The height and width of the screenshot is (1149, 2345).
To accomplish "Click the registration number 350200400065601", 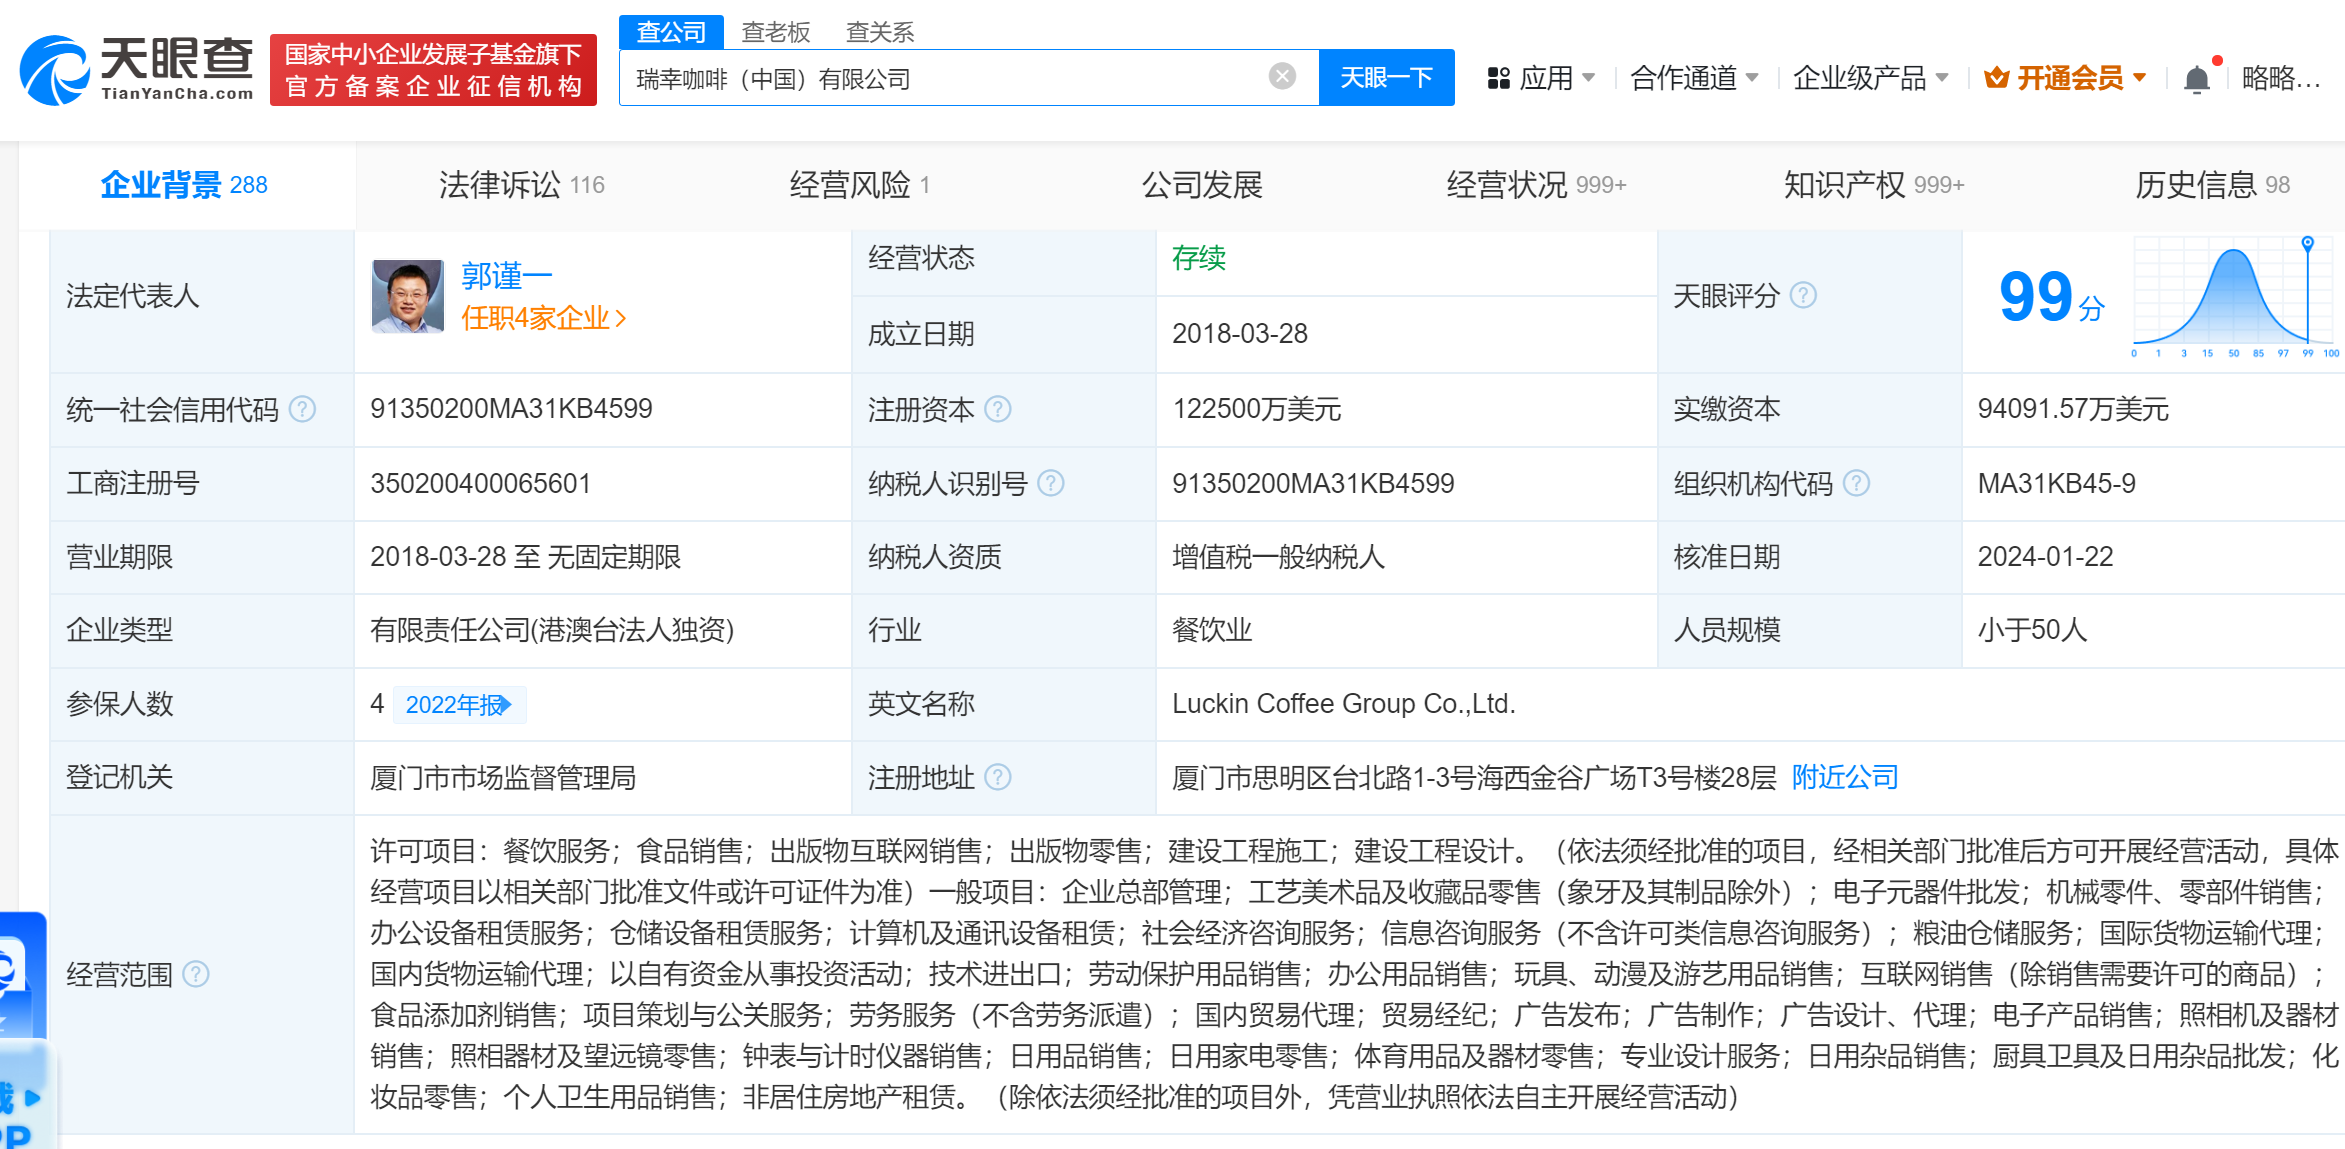I will [480, 484].
